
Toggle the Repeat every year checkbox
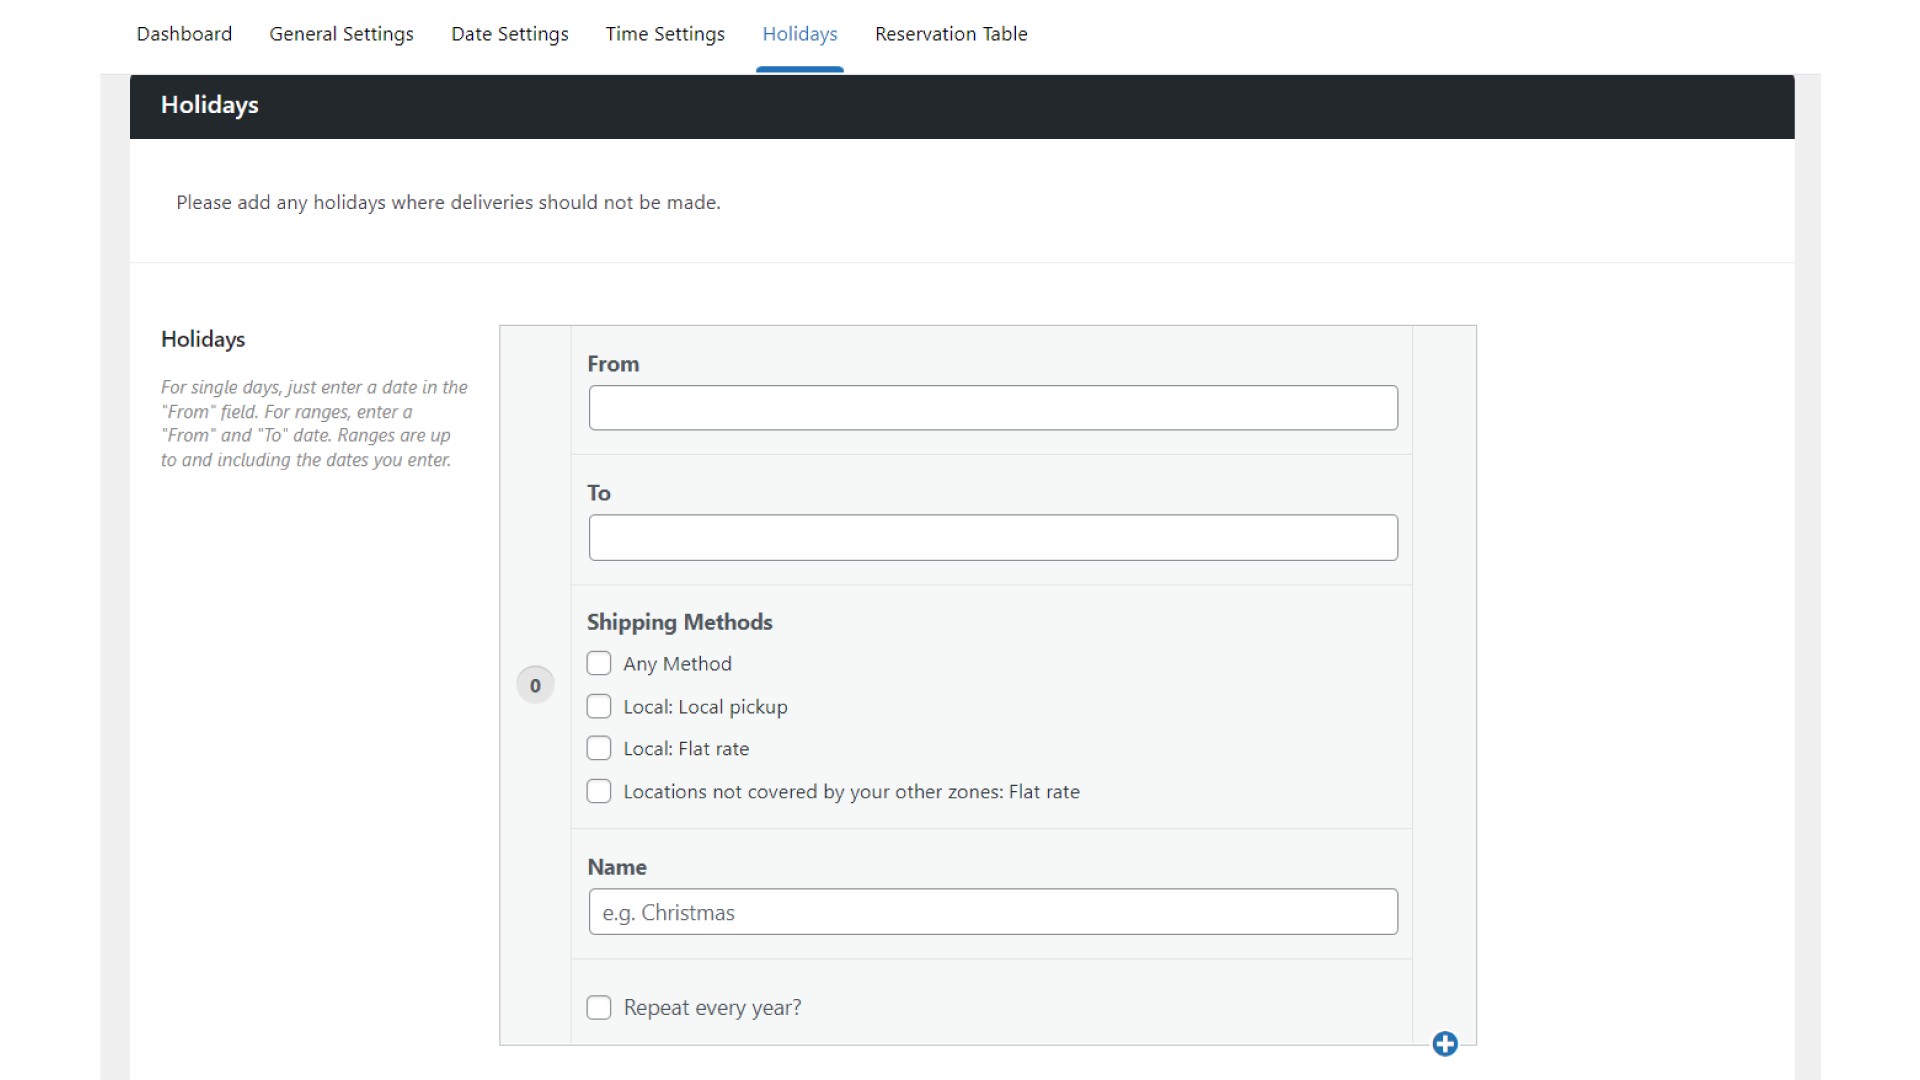click(x=599, y=1008)
